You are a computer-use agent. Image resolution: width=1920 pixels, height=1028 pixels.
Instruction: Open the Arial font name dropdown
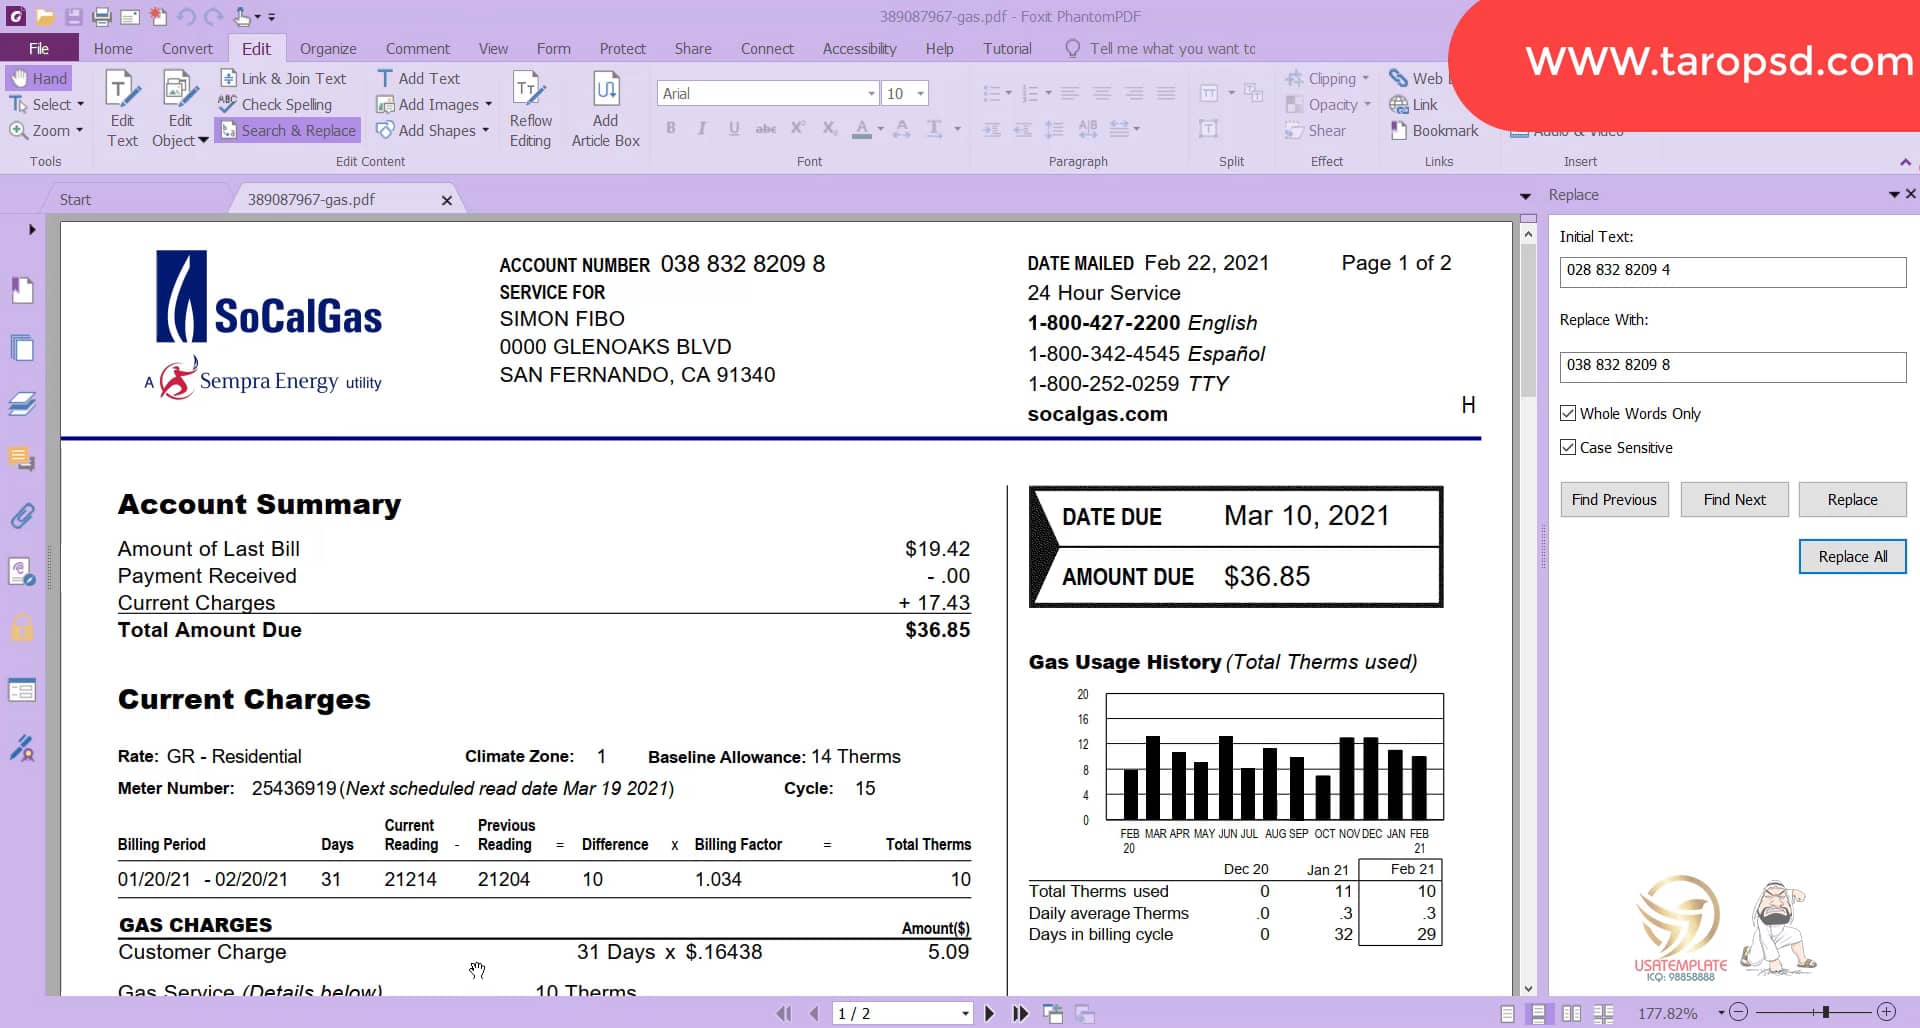coord(870,93)
